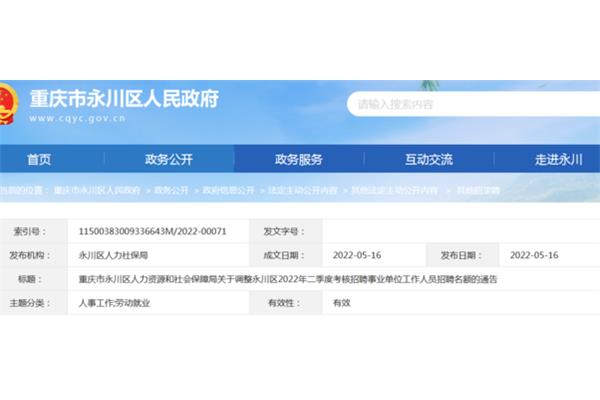This screenshot has height=400, width=600.
Task: Click the 有效 validity value
Action: [342, 303]
